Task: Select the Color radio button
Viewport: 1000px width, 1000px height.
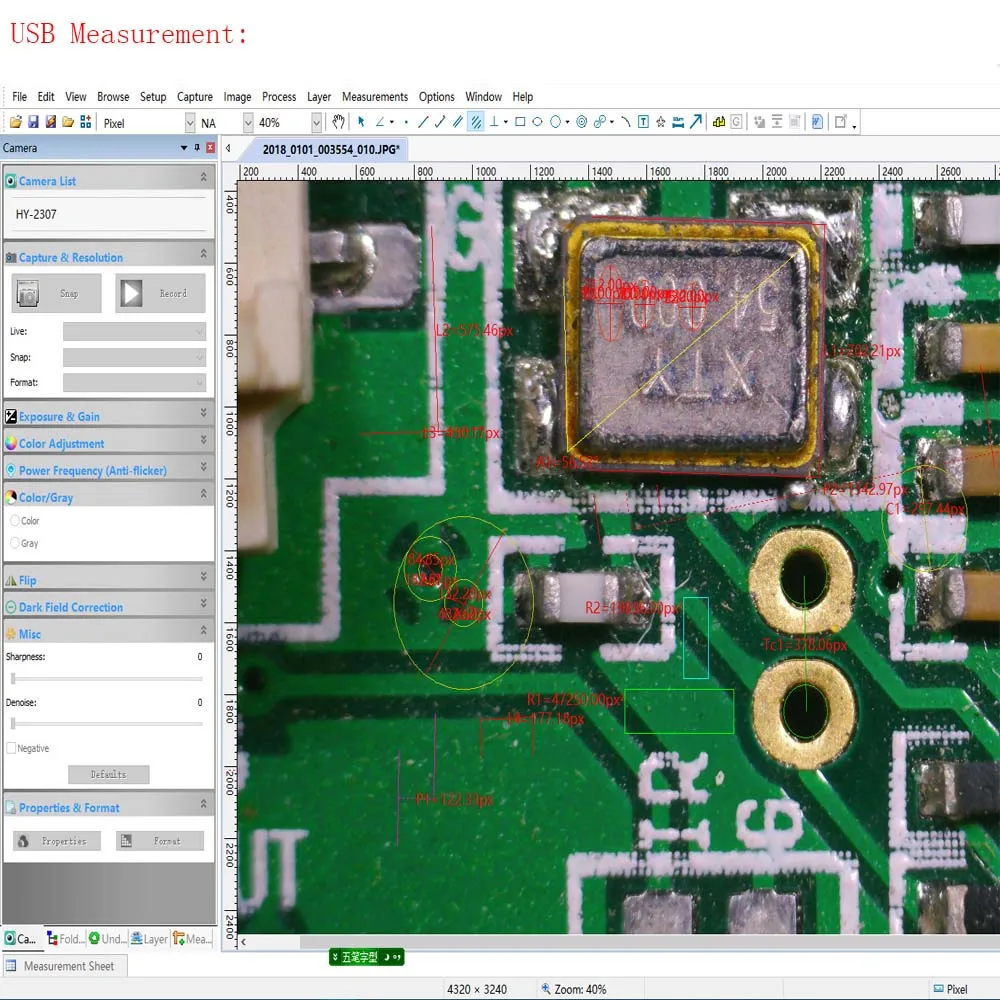Action: tap(15, 521)
